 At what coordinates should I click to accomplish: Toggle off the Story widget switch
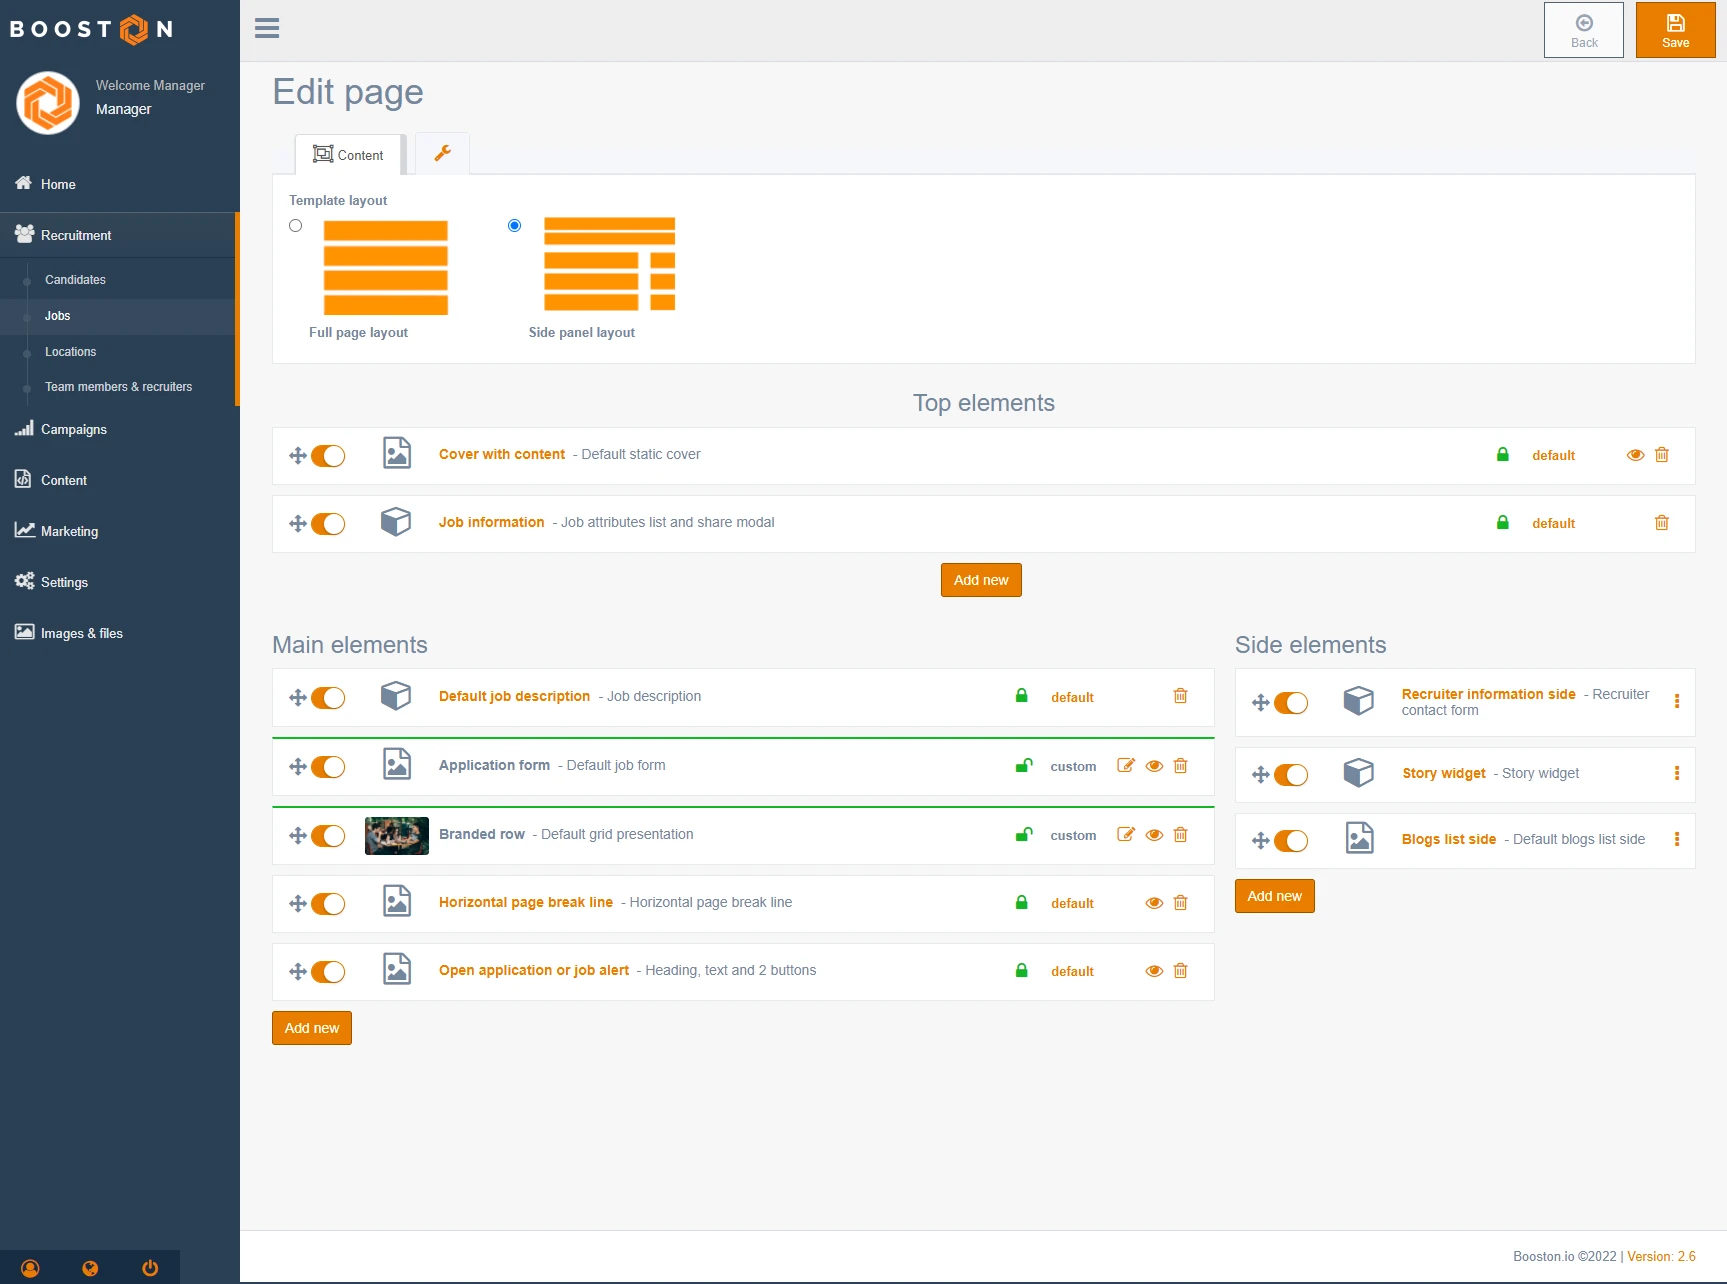tap(1291, 775)
